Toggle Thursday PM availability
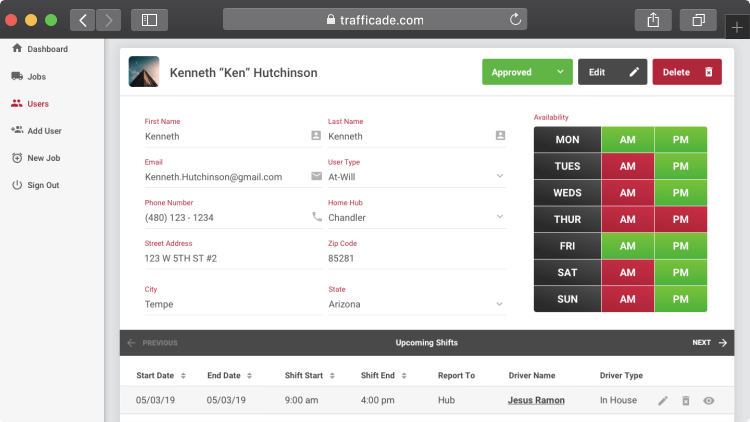750x422 pixels. click(x=680, y=220)
